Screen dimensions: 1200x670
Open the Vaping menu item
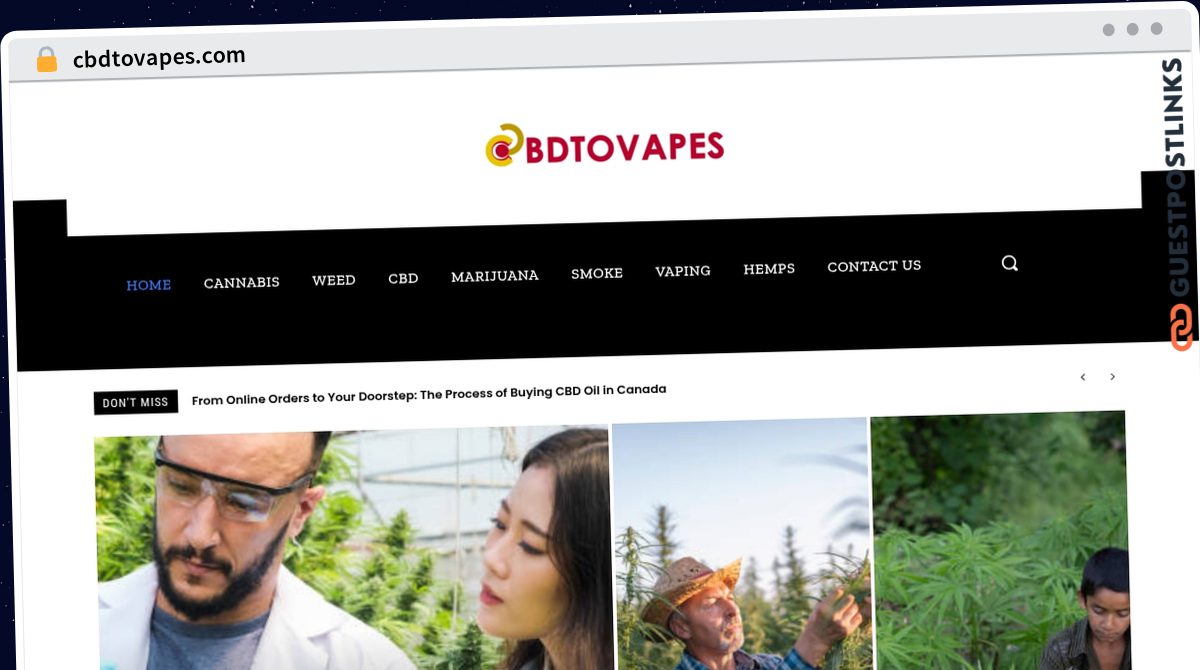(x=683, y=271)
